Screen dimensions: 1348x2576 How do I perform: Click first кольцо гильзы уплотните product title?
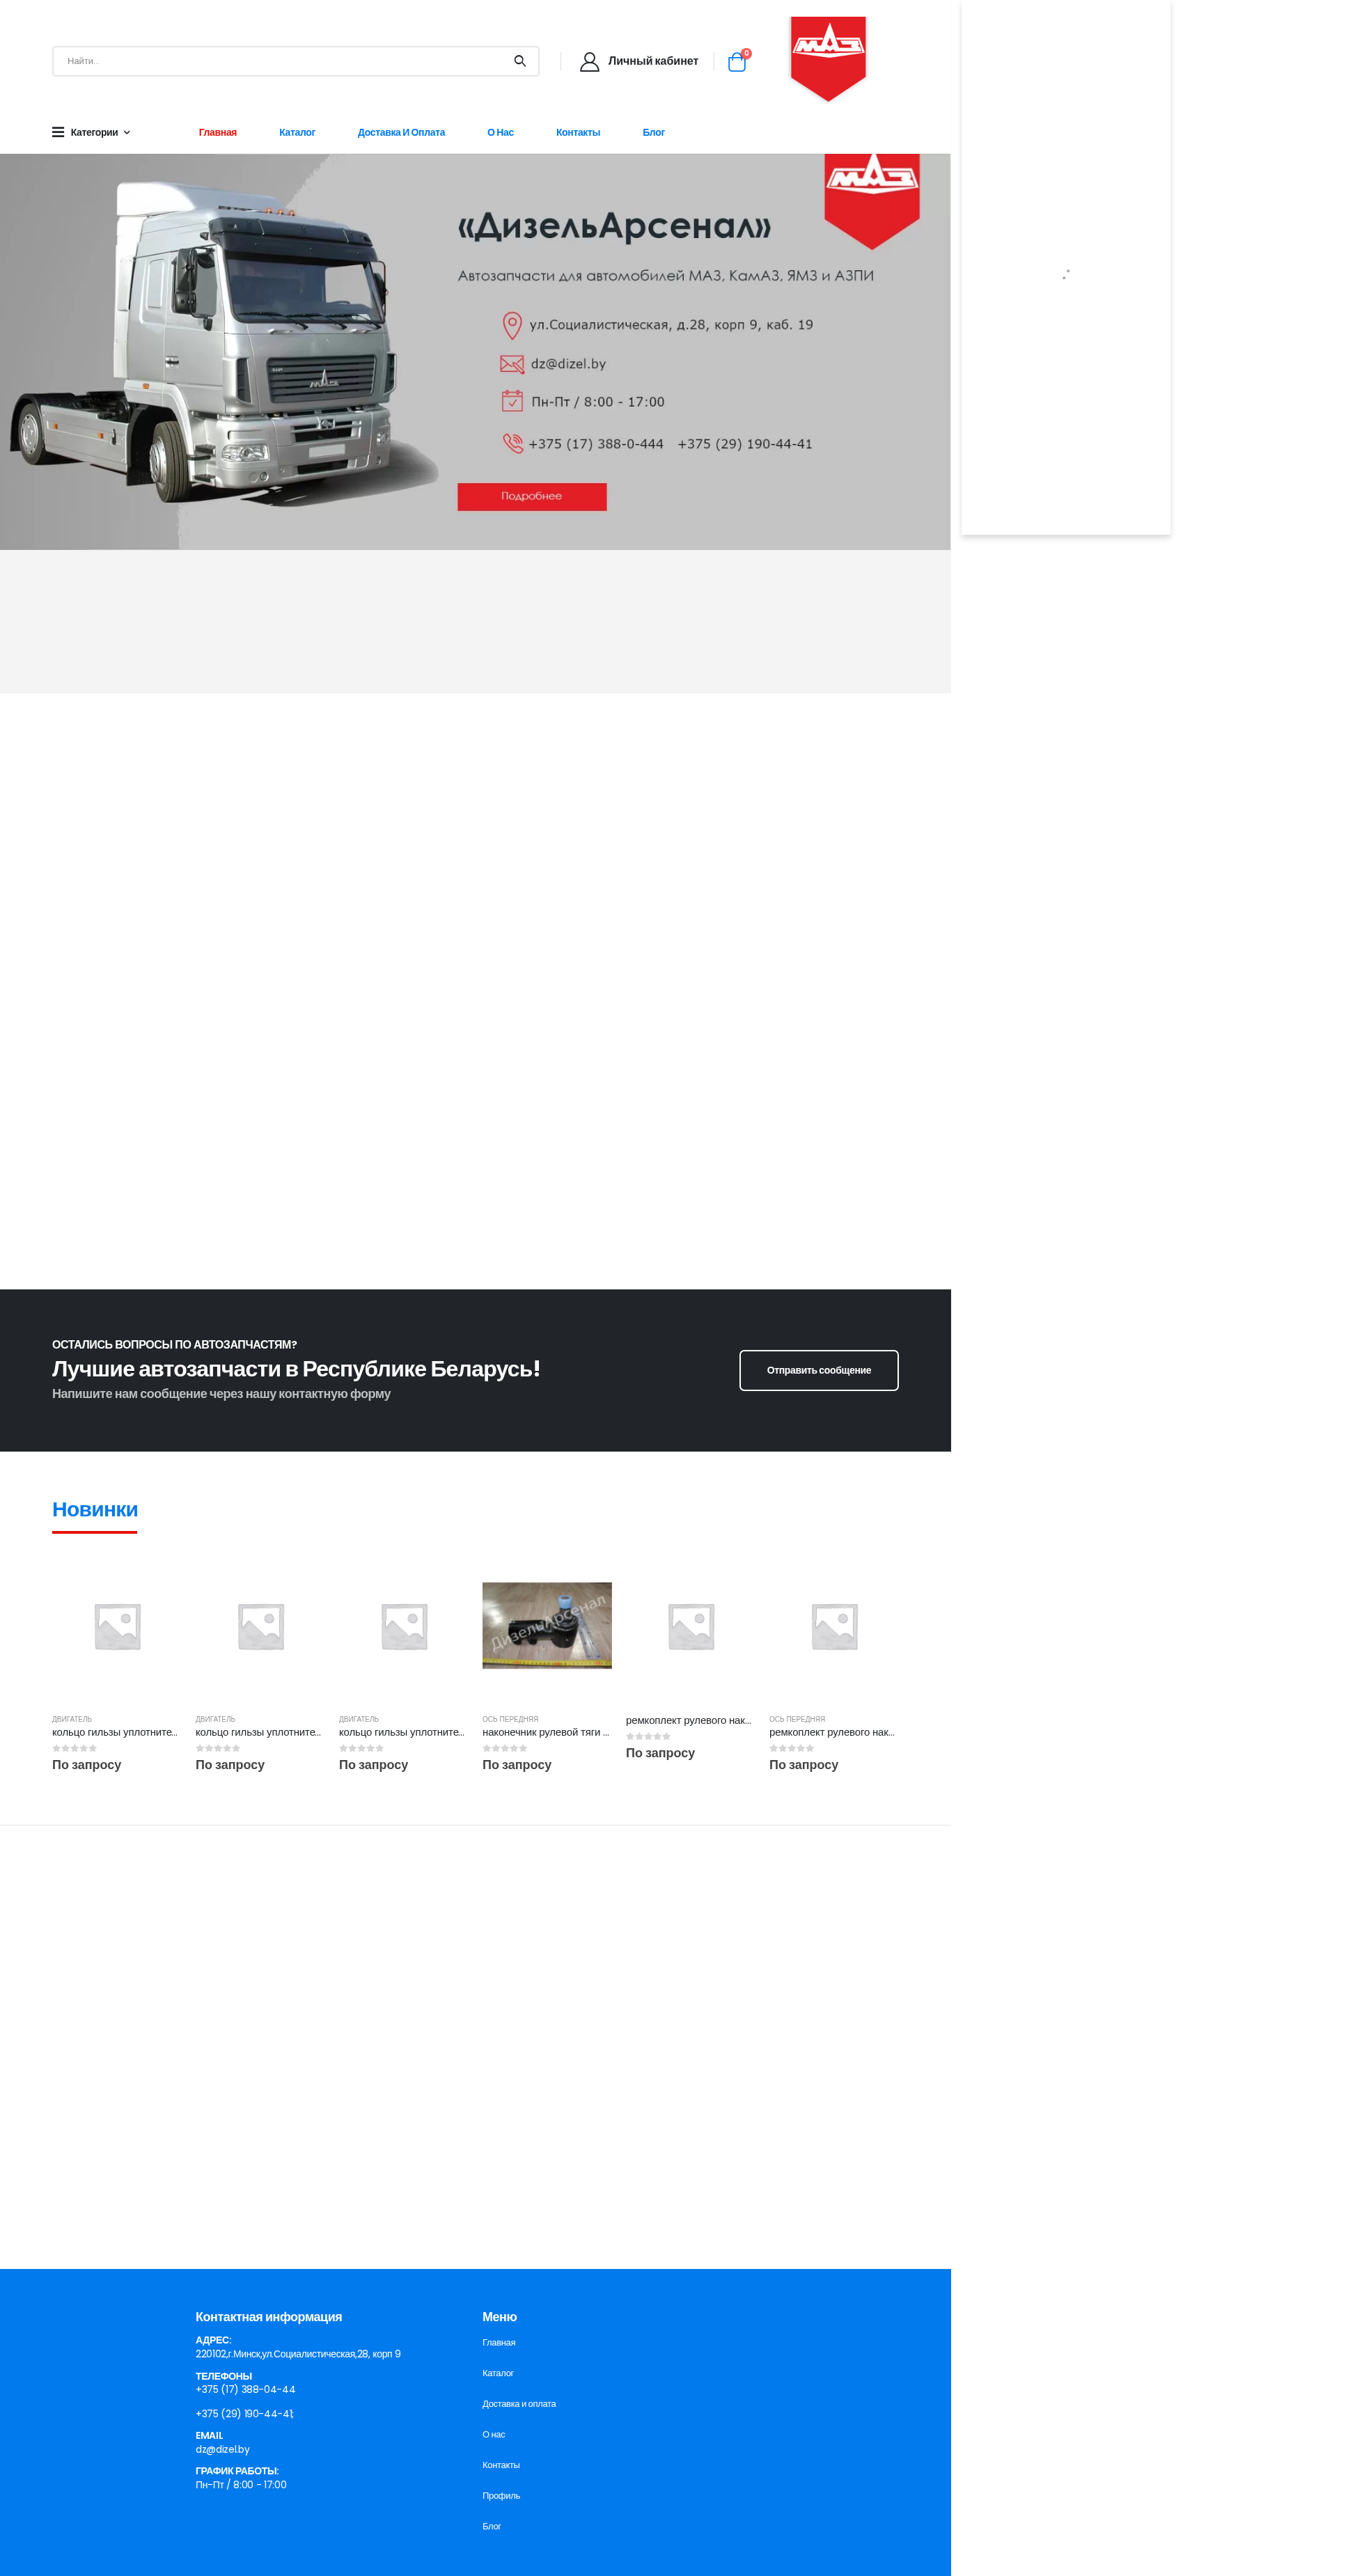click(x=114, y=1732)
